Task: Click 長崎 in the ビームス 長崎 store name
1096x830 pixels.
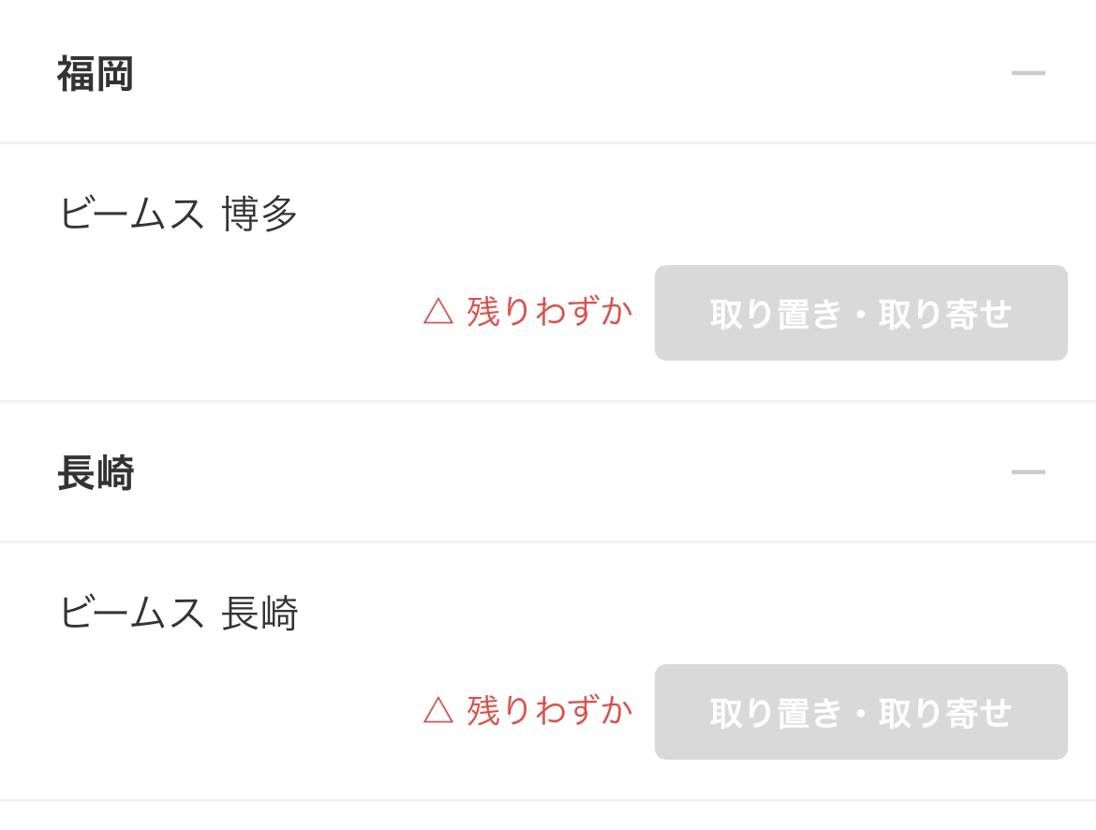Action: 259,613
